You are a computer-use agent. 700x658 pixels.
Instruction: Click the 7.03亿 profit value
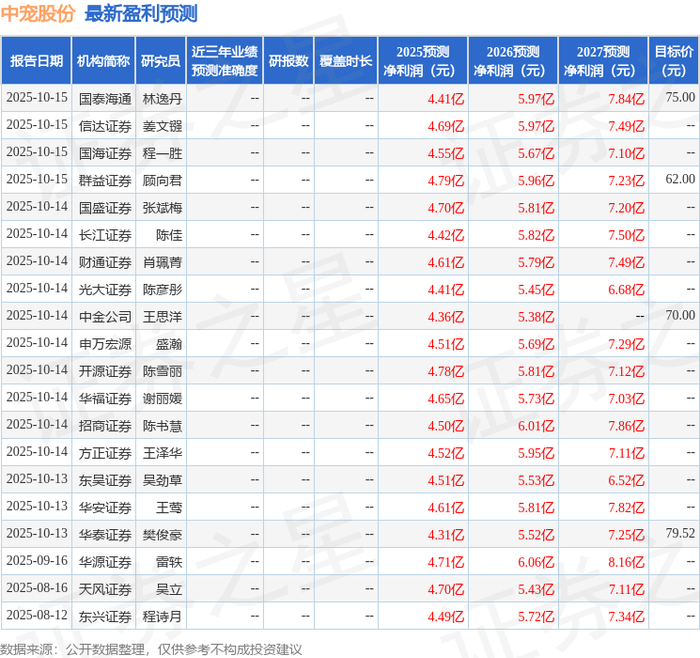[626, 398]
